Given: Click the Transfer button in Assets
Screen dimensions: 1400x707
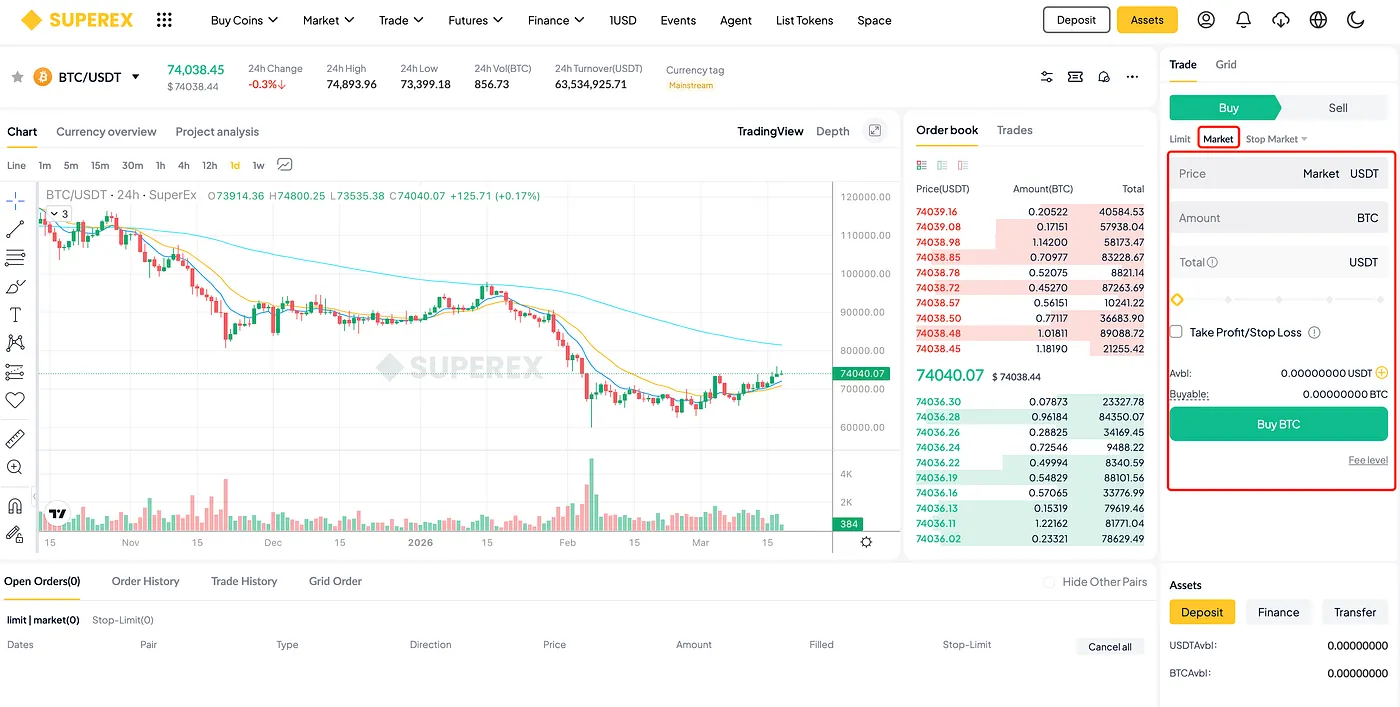Looking at the screenshot, I should point(1355,612).
